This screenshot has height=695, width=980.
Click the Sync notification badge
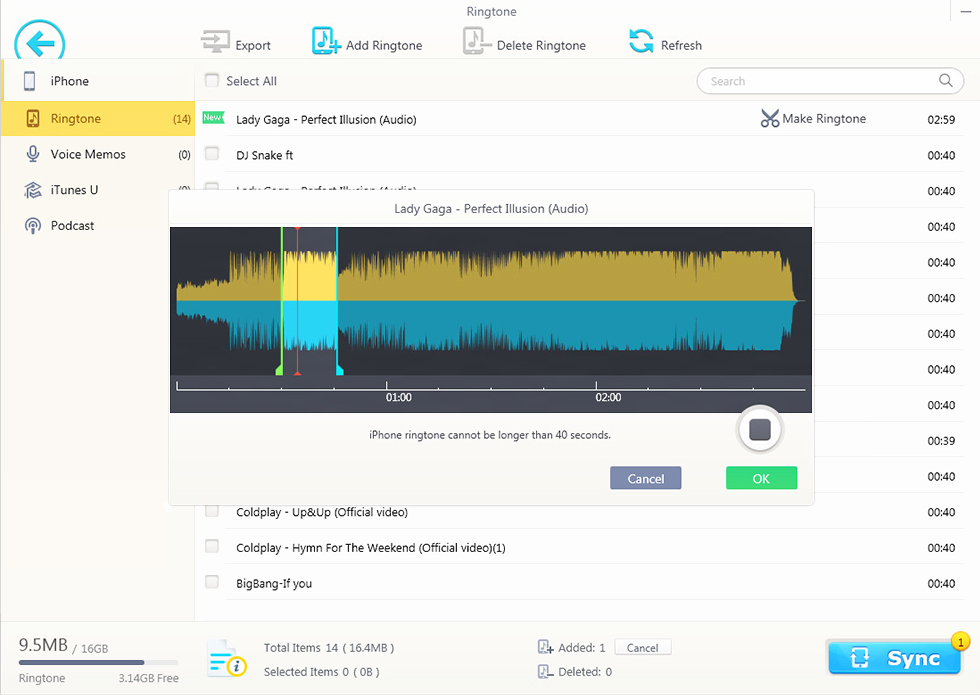point(960,641)
